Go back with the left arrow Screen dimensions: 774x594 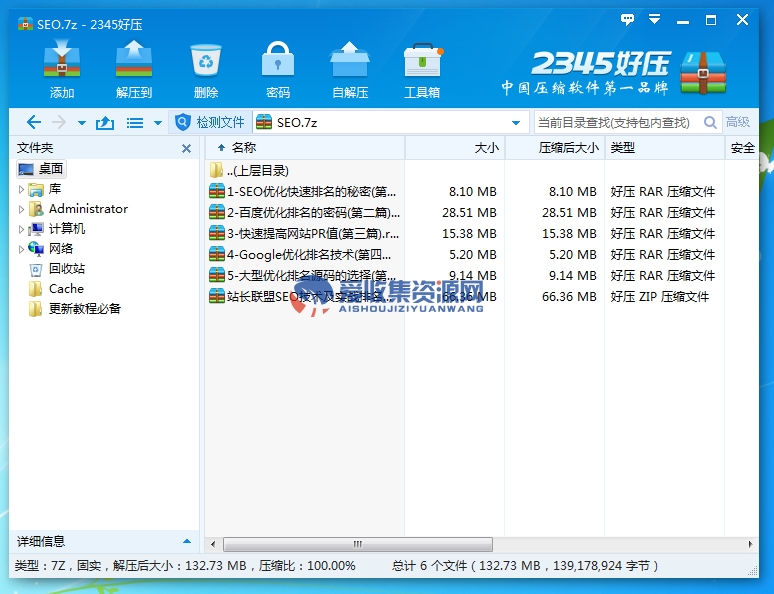point(34,122)
